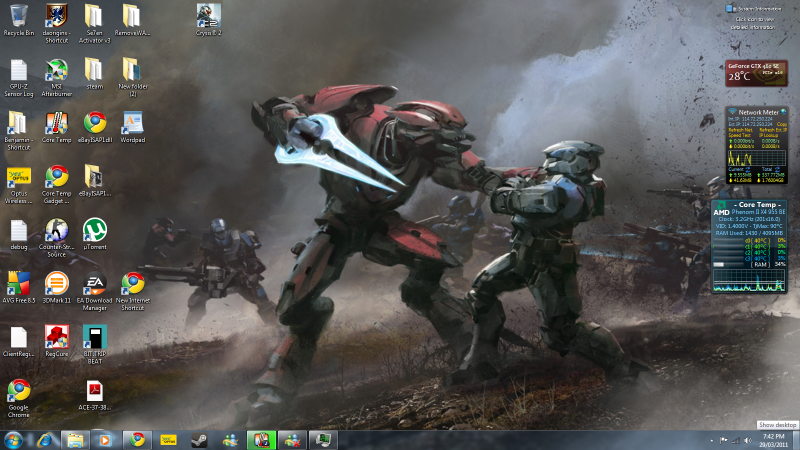Screen dimensions: 800x450
Task: Open the volume speaker tray icon
Action: tap(747, 440)
